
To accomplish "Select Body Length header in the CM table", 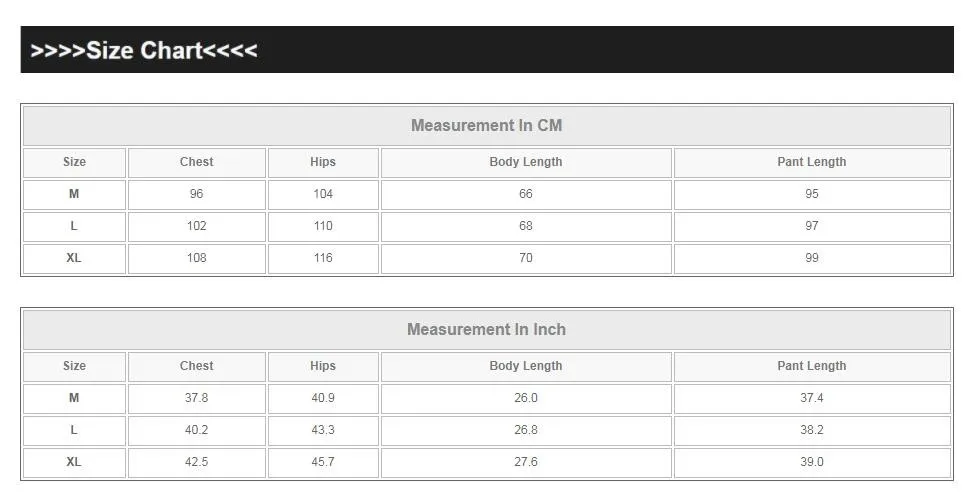I will pos(525,162).
